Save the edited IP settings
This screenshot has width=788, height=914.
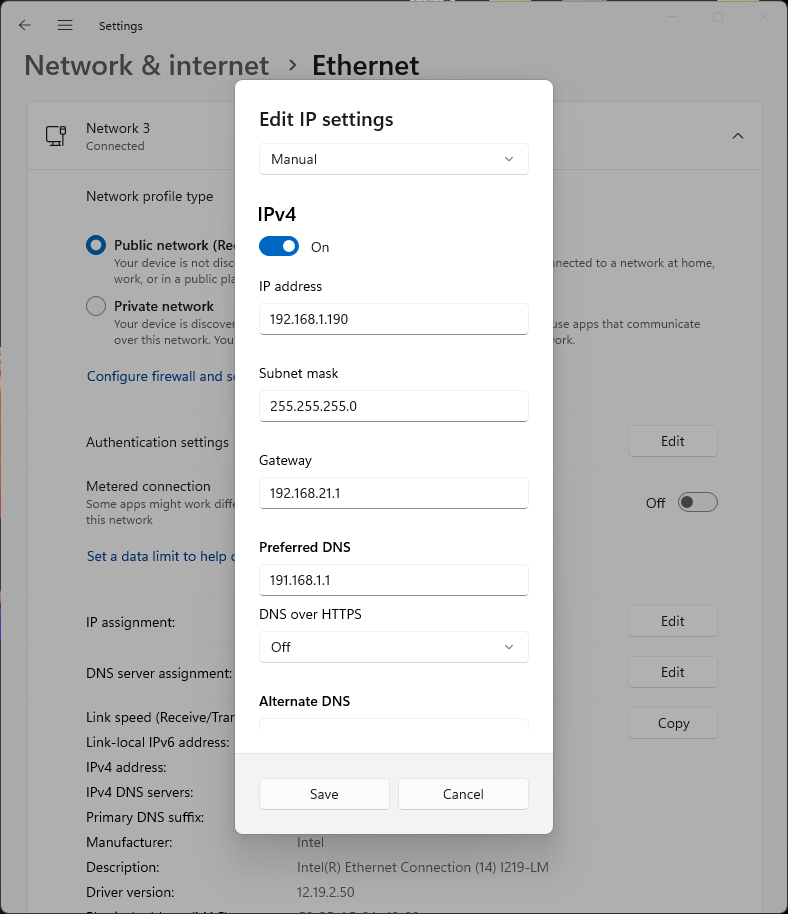click(x=324, y=794)
